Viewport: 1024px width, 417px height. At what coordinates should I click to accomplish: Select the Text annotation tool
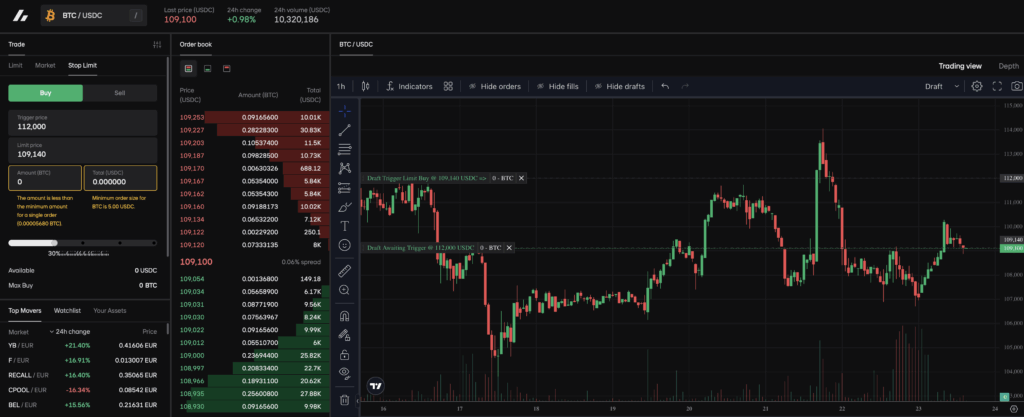[x=345, y=226]
